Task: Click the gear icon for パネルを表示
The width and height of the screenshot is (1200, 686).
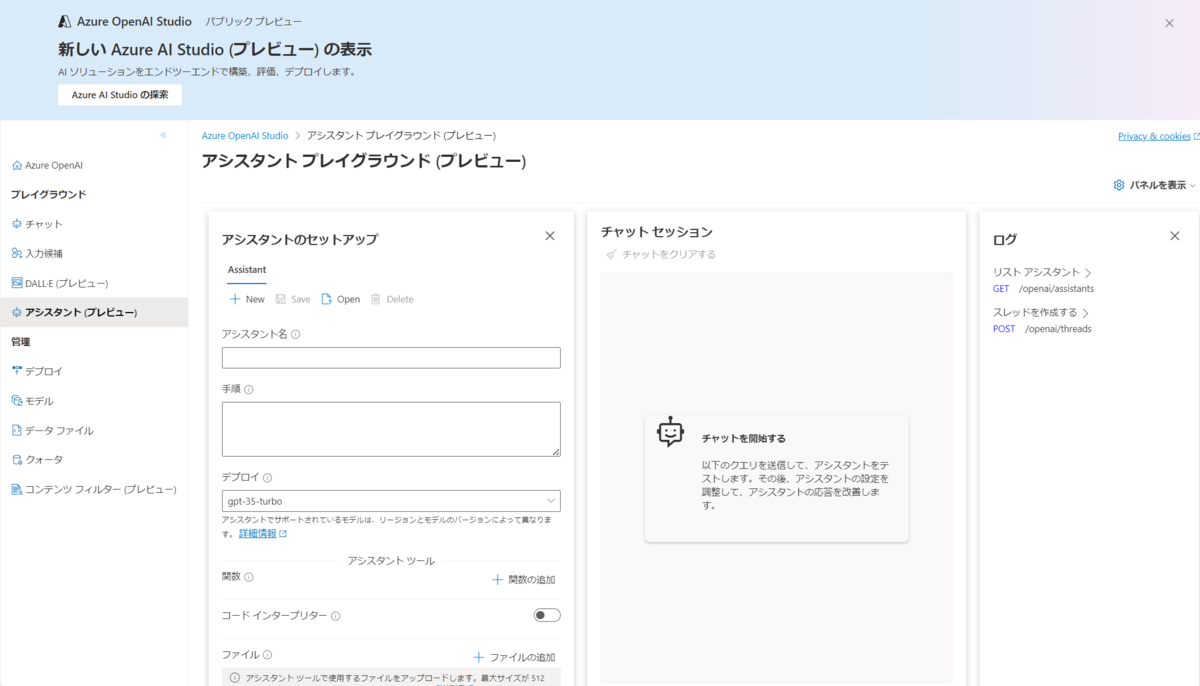Action: (x=1119, y=185)
